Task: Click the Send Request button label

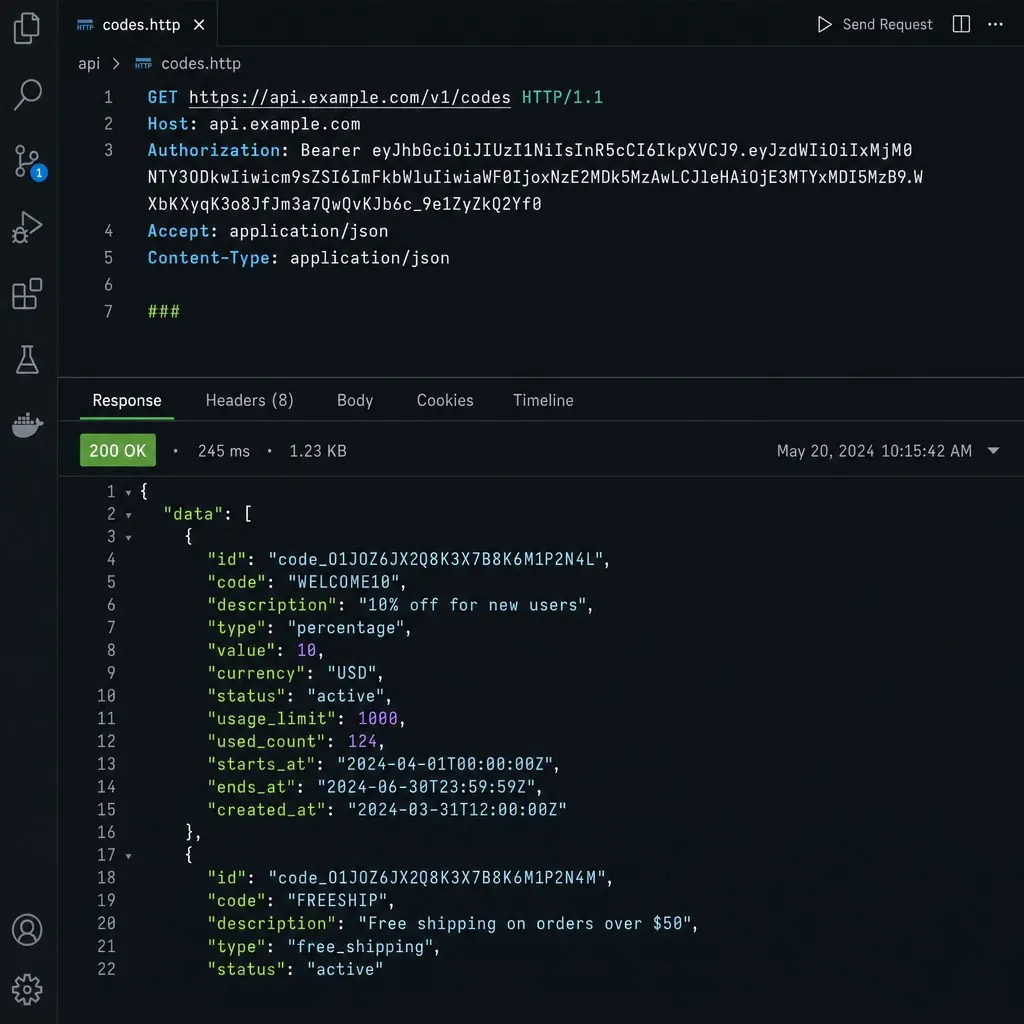Action: 887,24
